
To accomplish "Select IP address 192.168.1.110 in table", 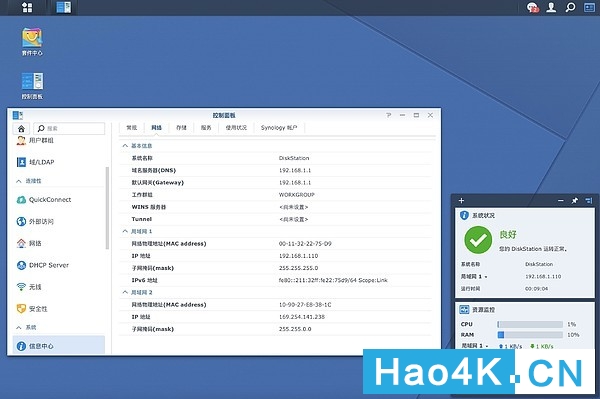I will [298, 256].
